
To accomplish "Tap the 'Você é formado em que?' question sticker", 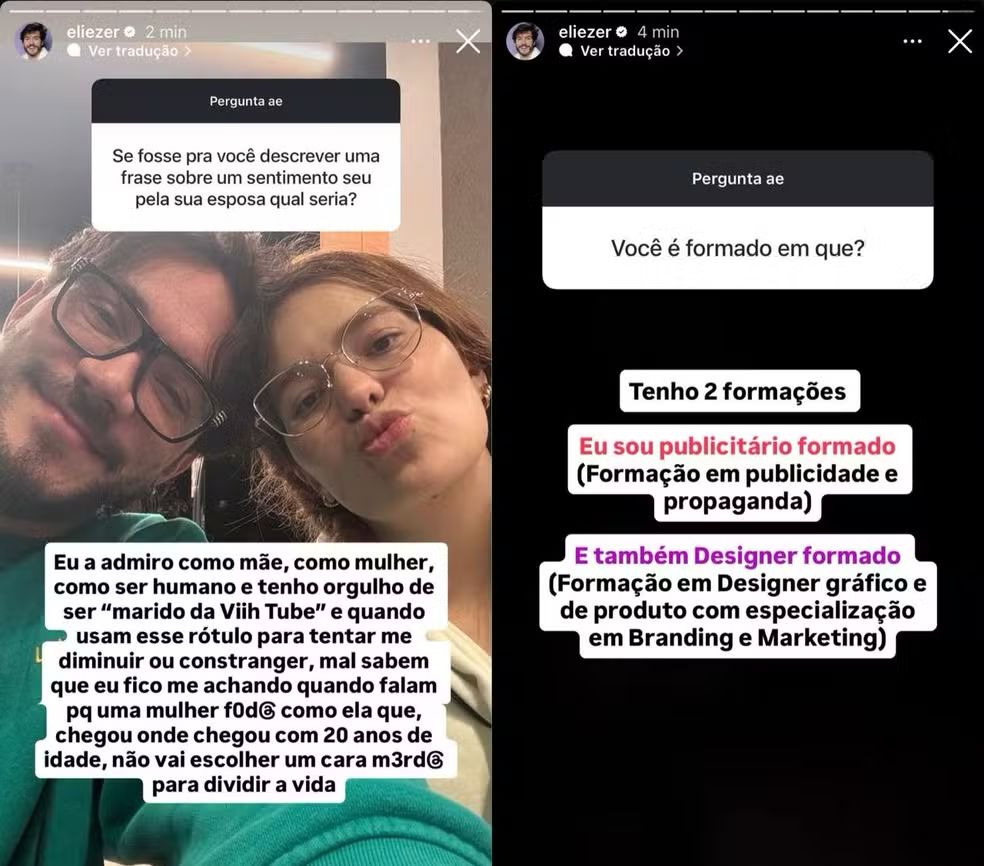I will coord(737,220).
